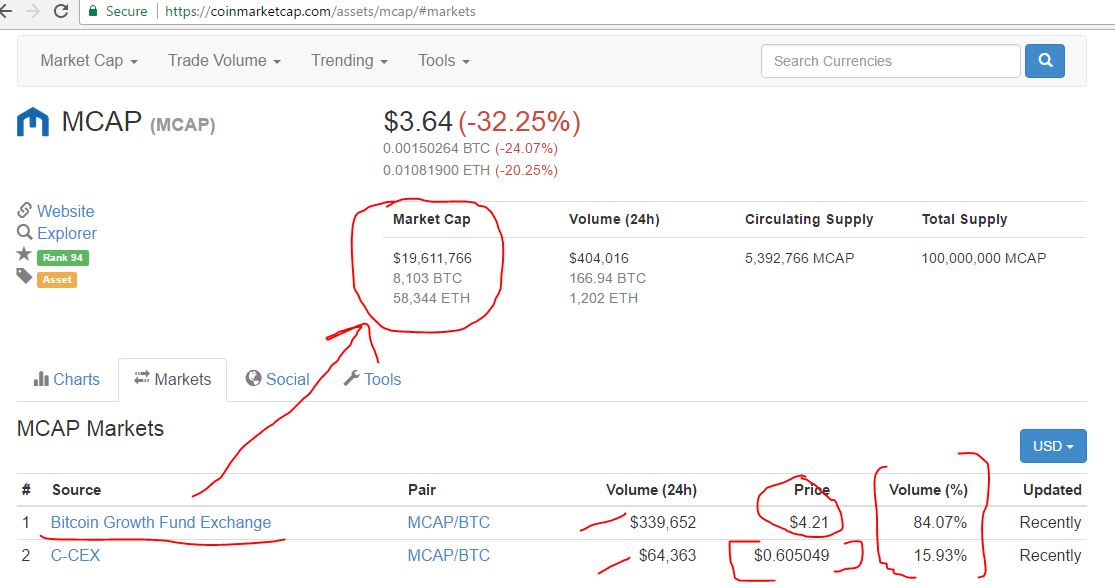Open the USD currency dropdown
The height and width of the screenshot is (588, 1115).
tap(1053, 446)
